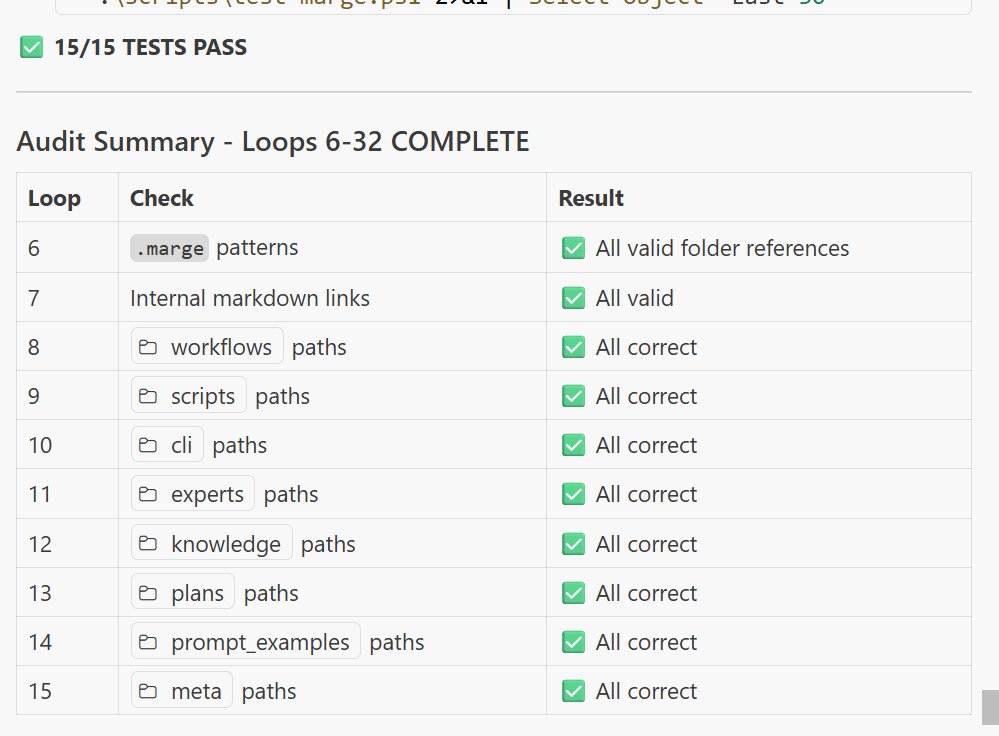Viewport: 999px width, 736px height.
Task: Click the folder icon beside experts
Action: tap(148, 494)
